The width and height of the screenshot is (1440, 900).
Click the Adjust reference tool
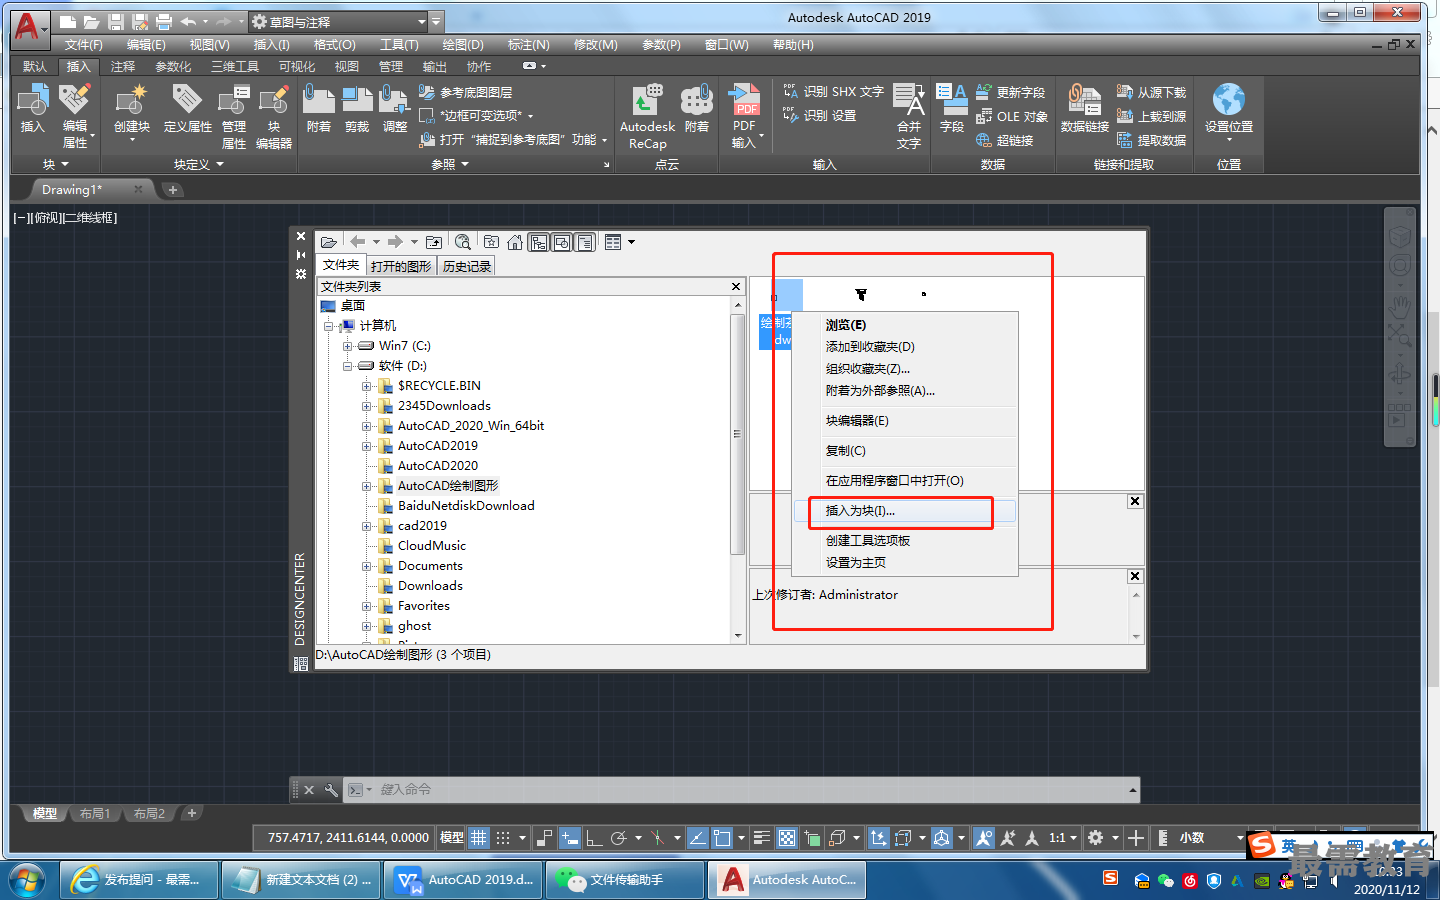(395, 109)
